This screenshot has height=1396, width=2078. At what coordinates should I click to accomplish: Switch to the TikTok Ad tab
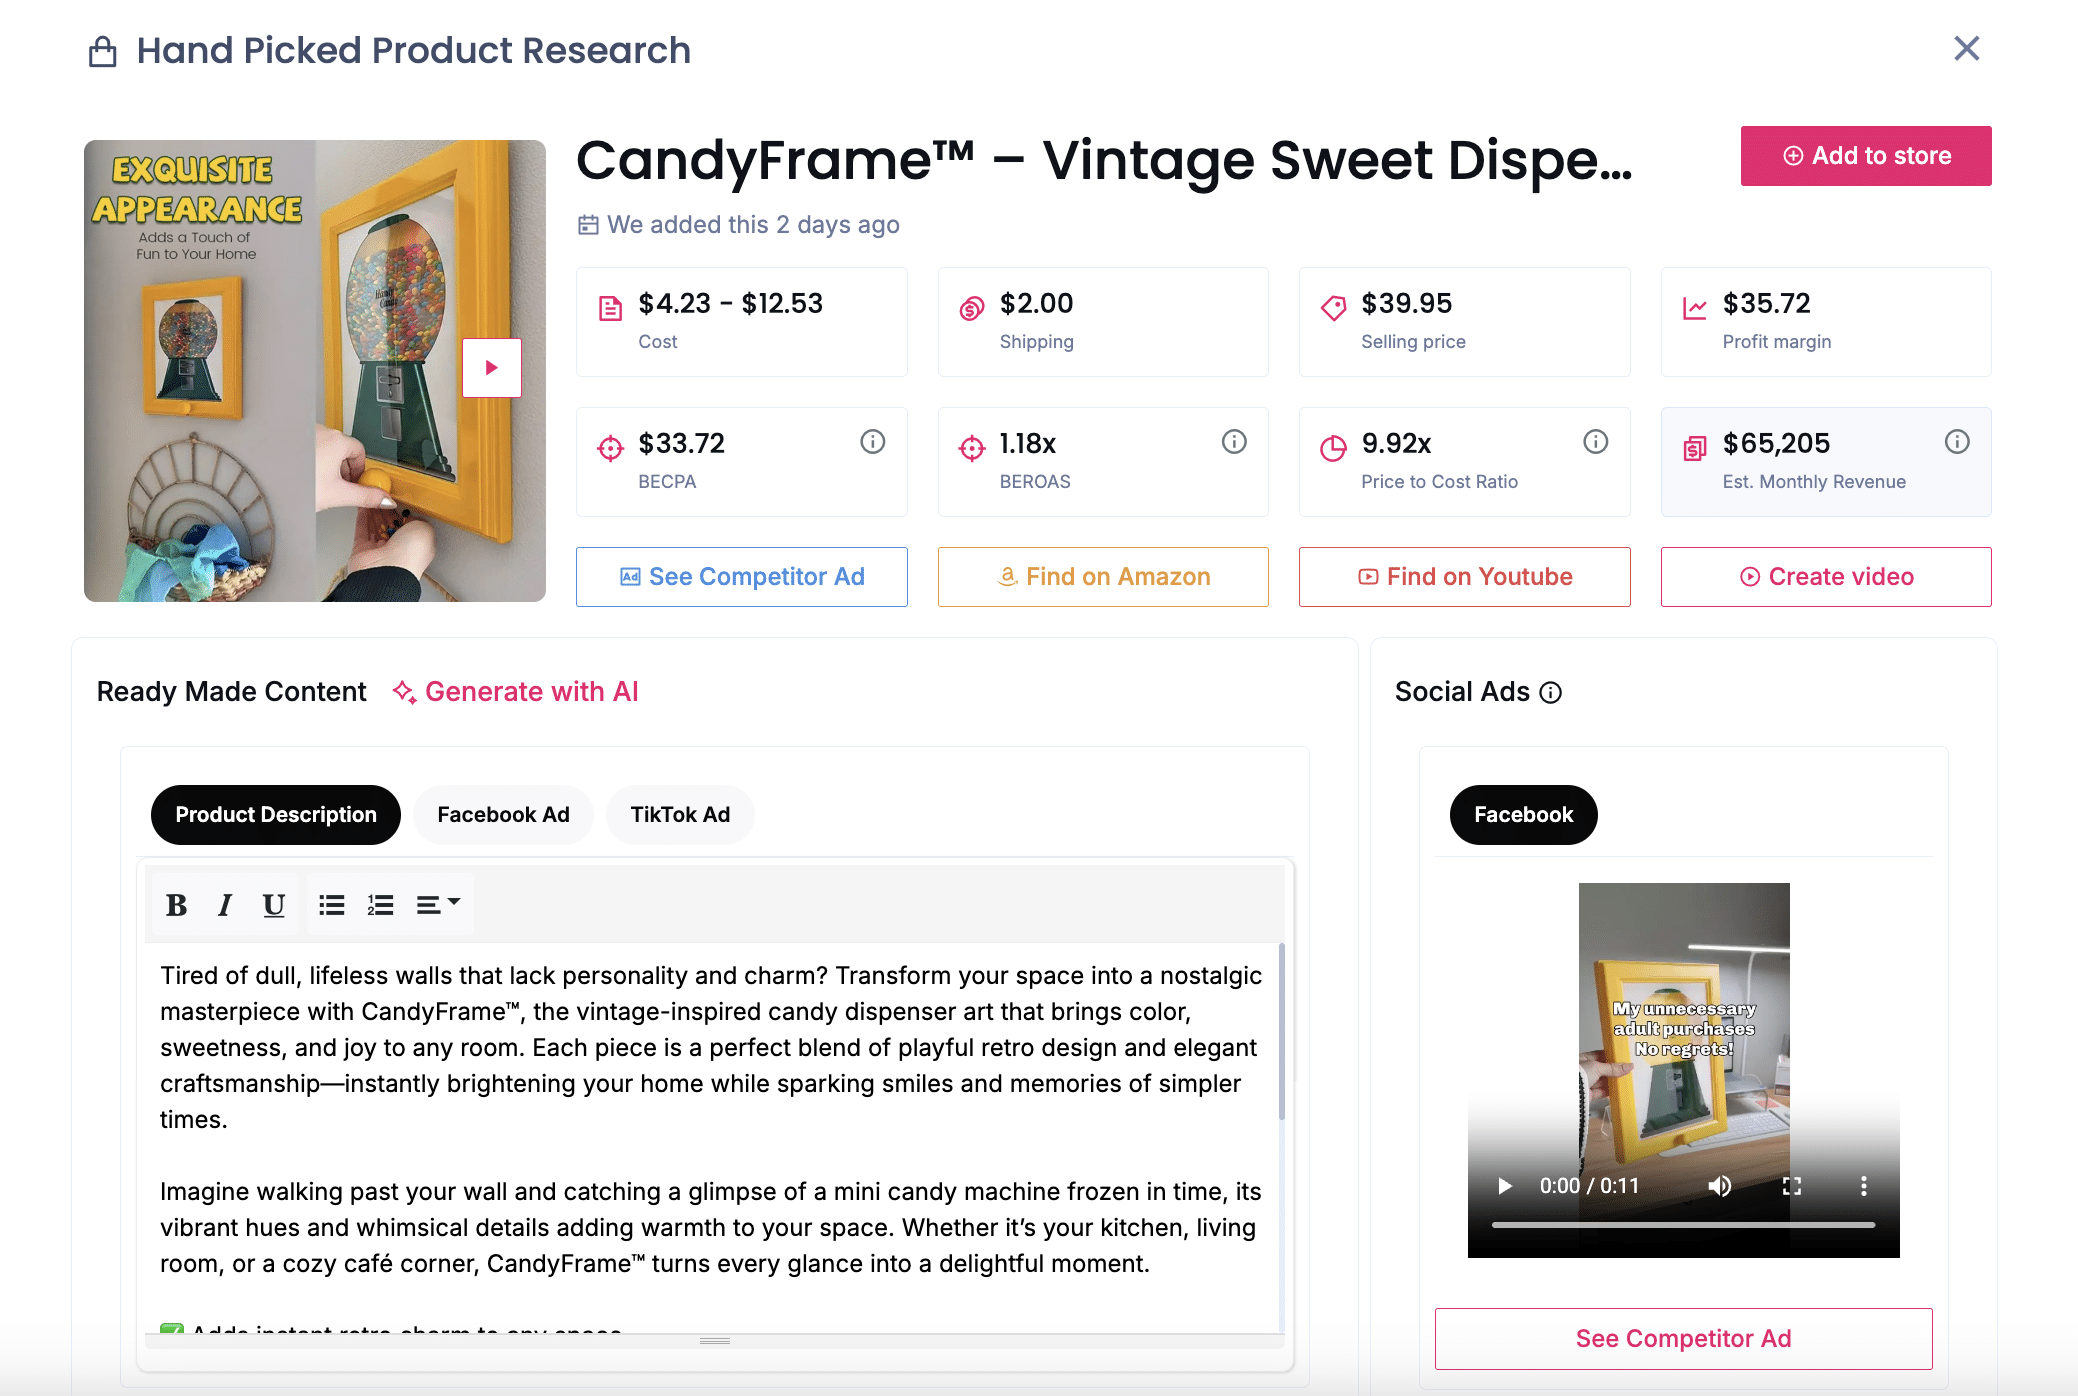(680, 815)
